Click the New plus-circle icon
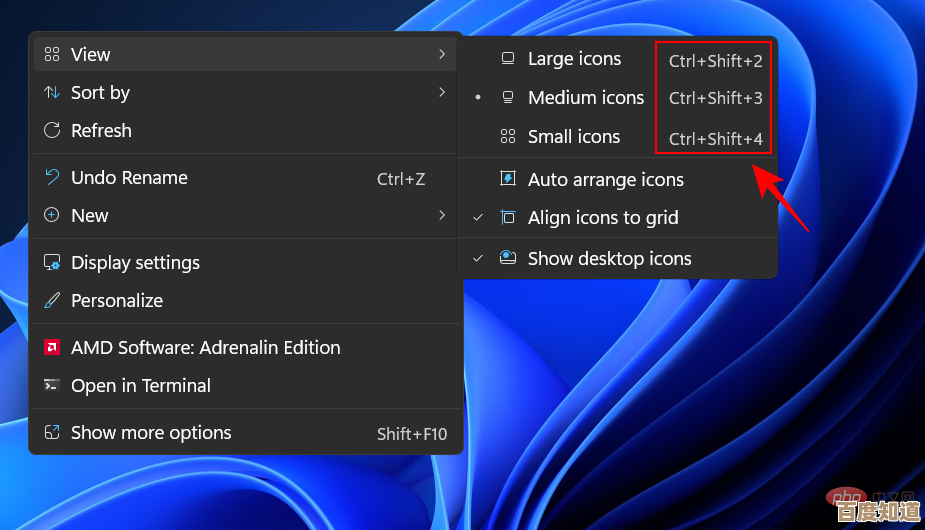The width and height of the screenshot is (925, 530). click(52, 216)
